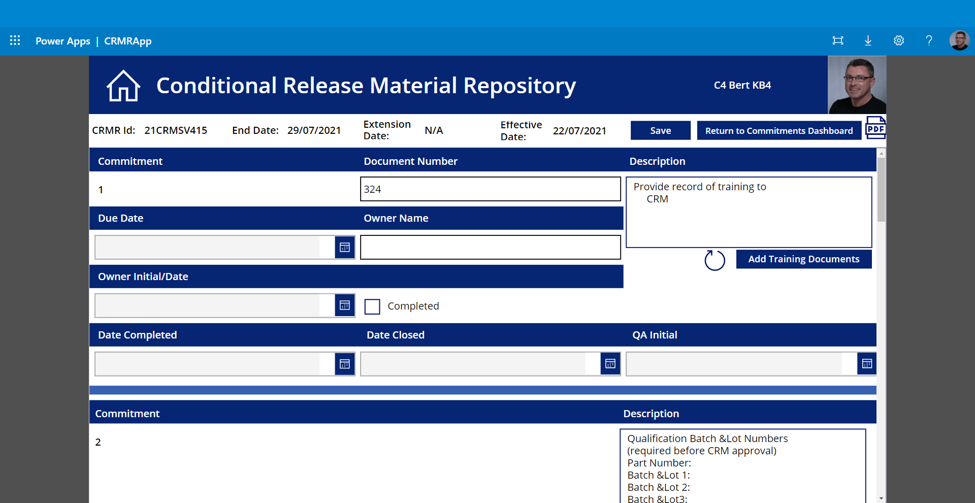Click the empty Owner Name text field

[x=490, y=247]
